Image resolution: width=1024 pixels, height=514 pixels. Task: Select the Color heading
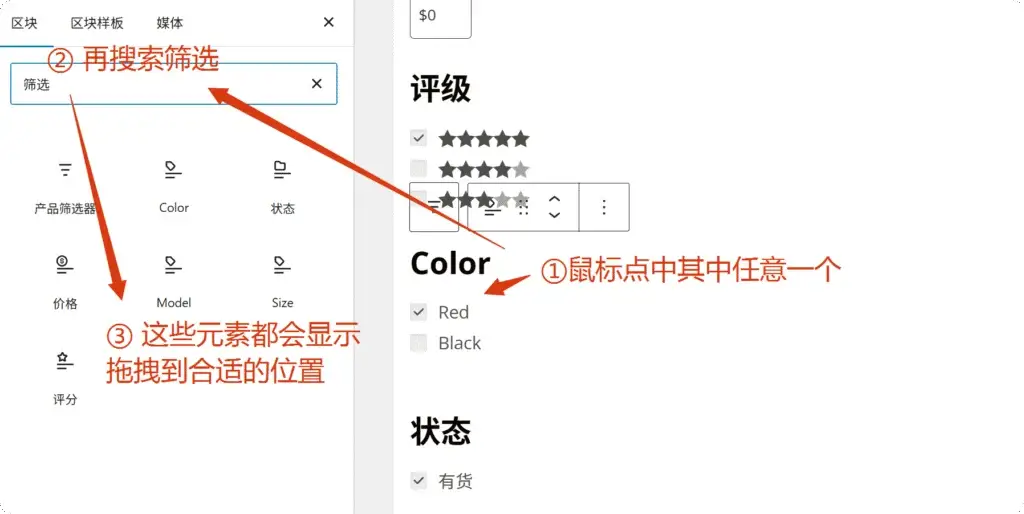tap(450, 264)
